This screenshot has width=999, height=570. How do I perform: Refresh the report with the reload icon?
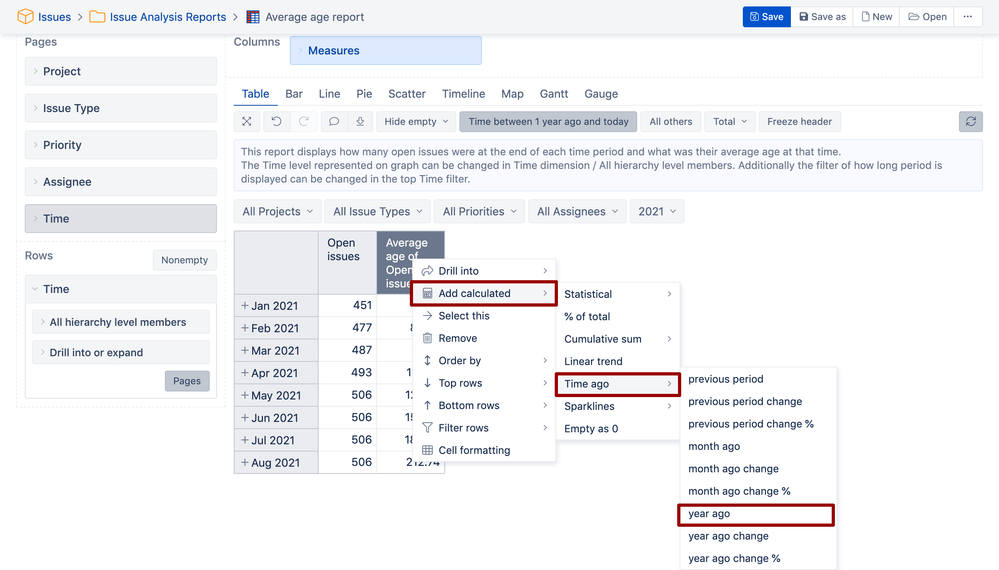970,122
